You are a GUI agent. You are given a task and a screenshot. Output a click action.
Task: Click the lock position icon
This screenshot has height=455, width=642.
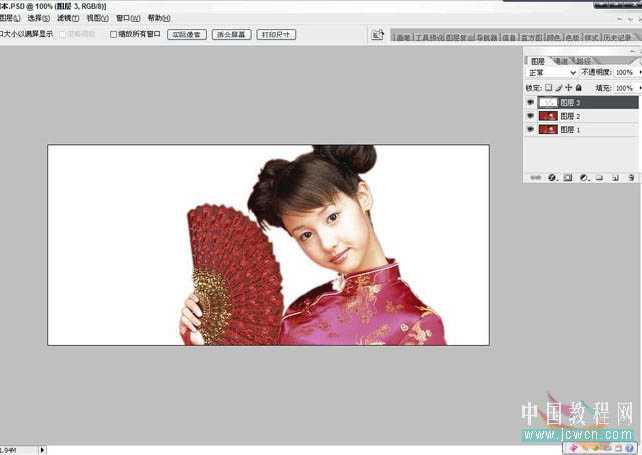click(x=568, y=88)
